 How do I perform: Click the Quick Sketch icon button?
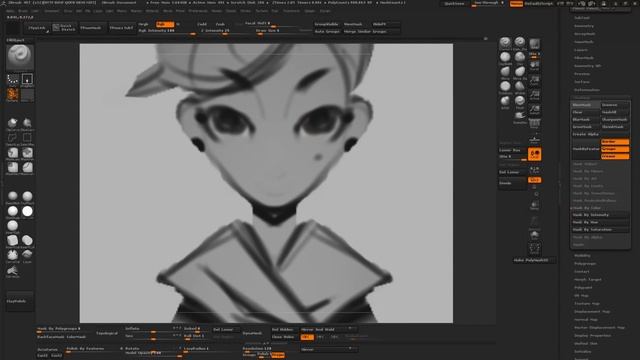pos(64,28)
